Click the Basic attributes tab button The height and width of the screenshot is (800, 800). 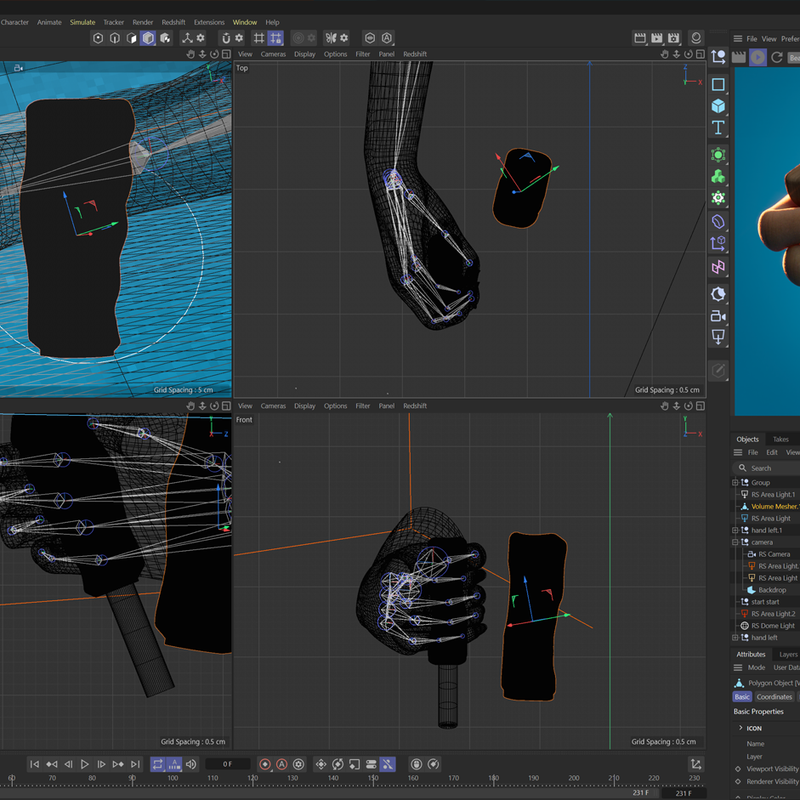742,697
